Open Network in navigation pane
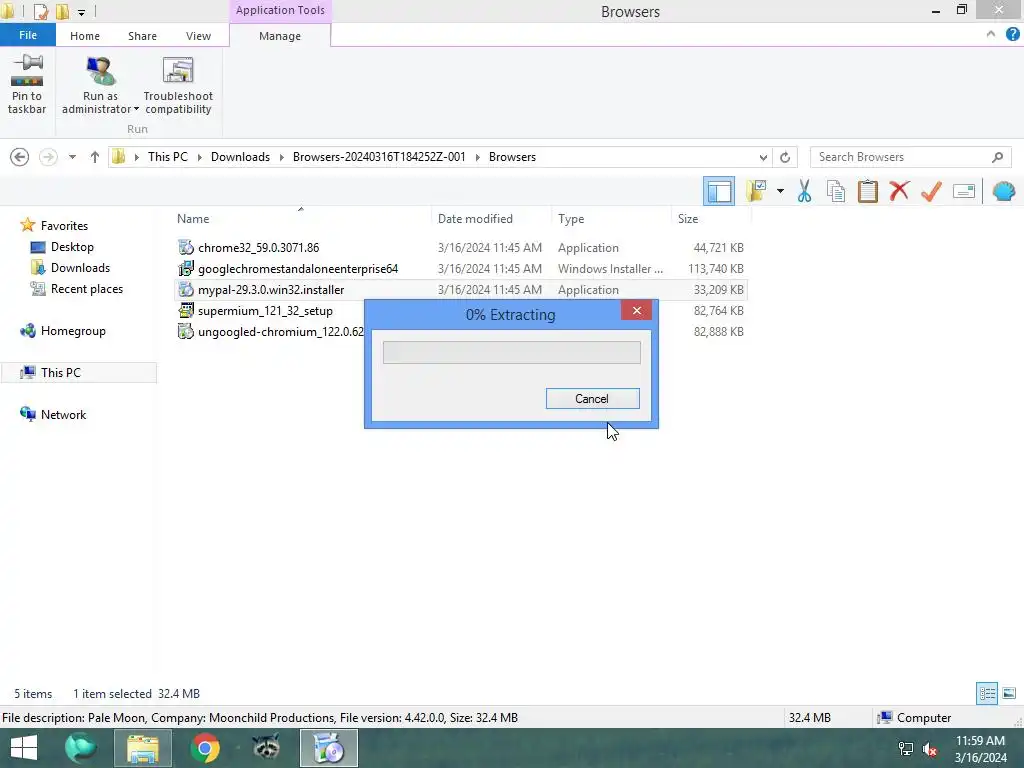 pyautogui.click(x=63, y=414)
